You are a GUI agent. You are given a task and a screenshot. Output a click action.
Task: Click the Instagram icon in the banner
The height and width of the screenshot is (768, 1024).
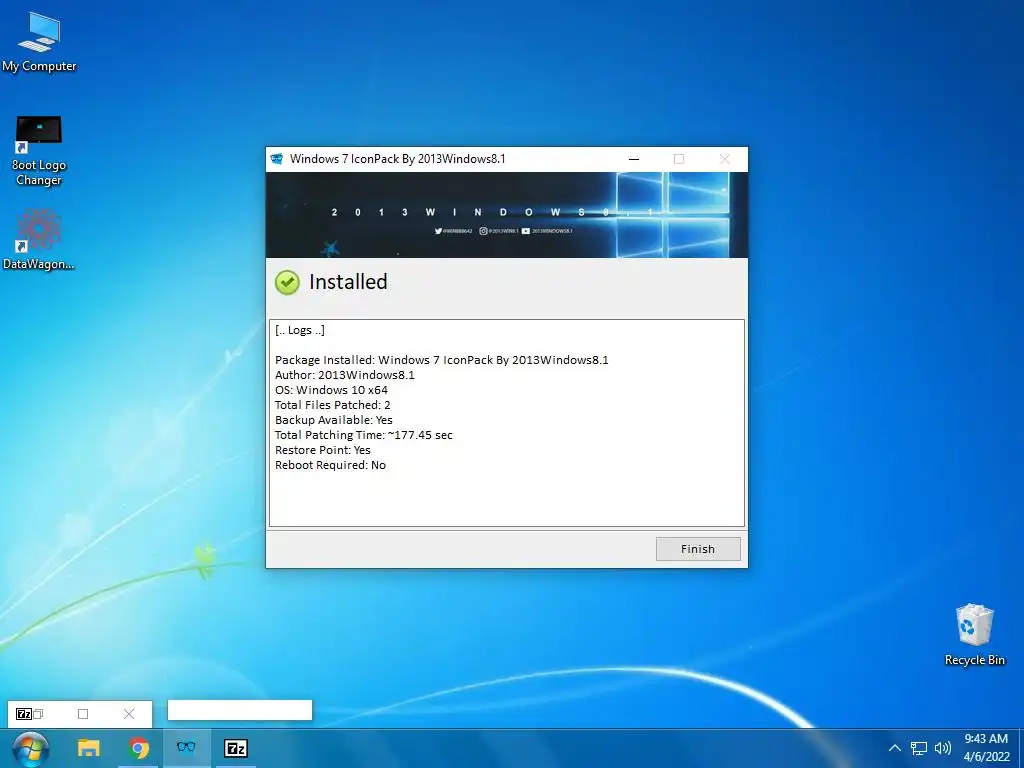point(483,231)
